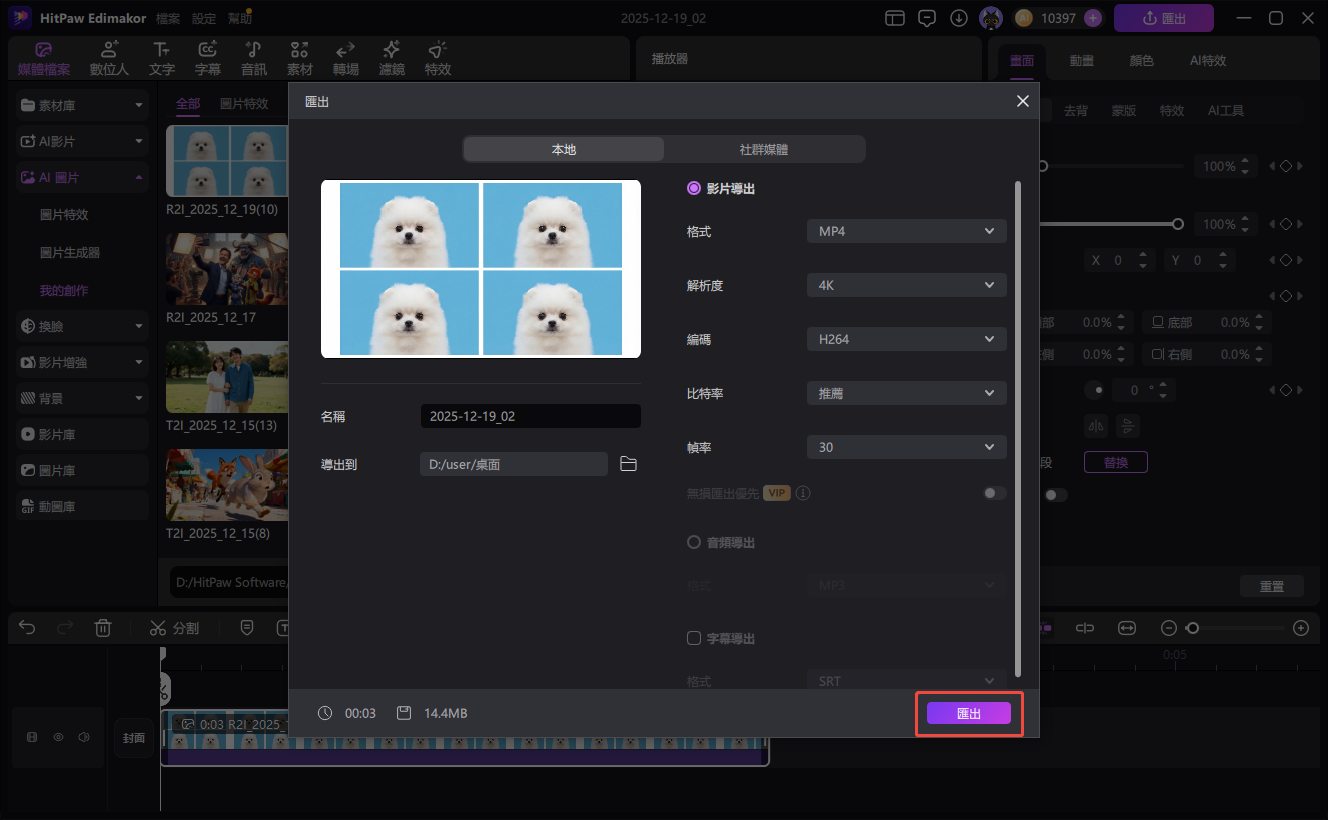Expand the 解析度 4K resolution dropdown
Image resolution: width=1328 pixels, height=820 pixels.
pyautogui.click(x=906, y=285)
